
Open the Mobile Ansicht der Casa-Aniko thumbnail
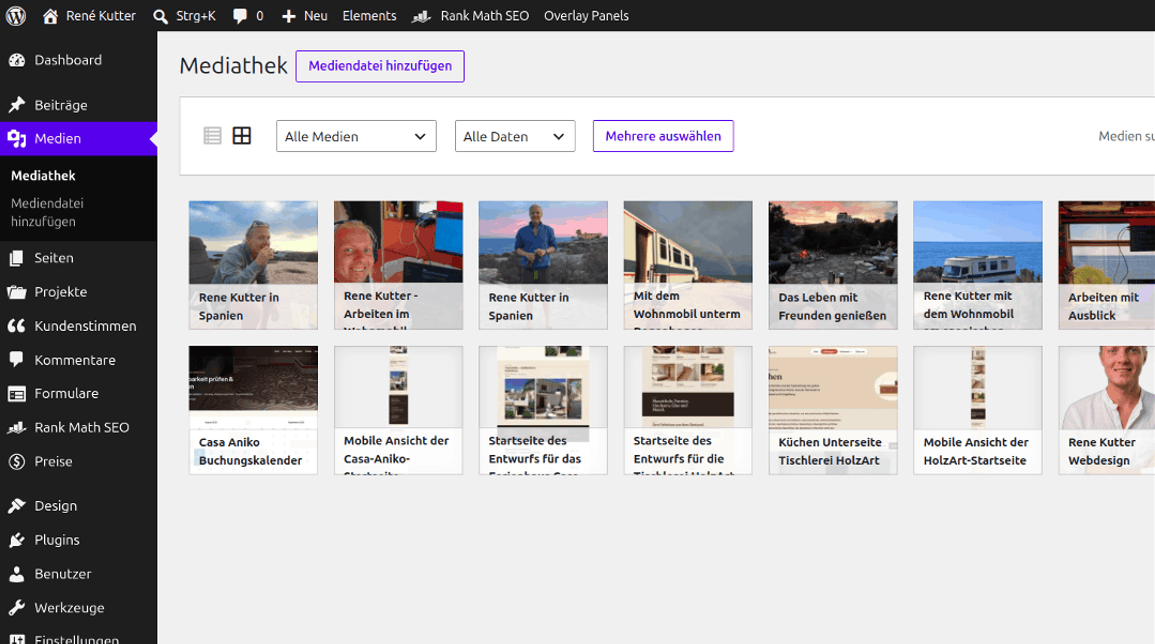[x=399, y=410]
